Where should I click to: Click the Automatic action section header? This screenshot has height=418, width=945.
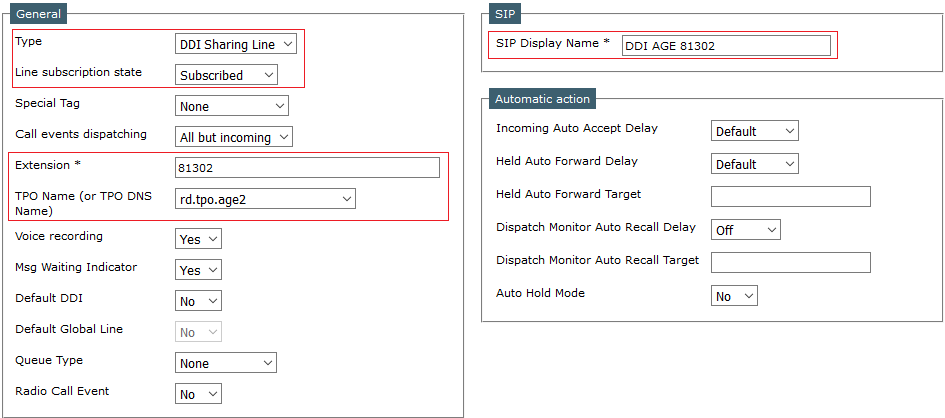[x=542, y=99]
